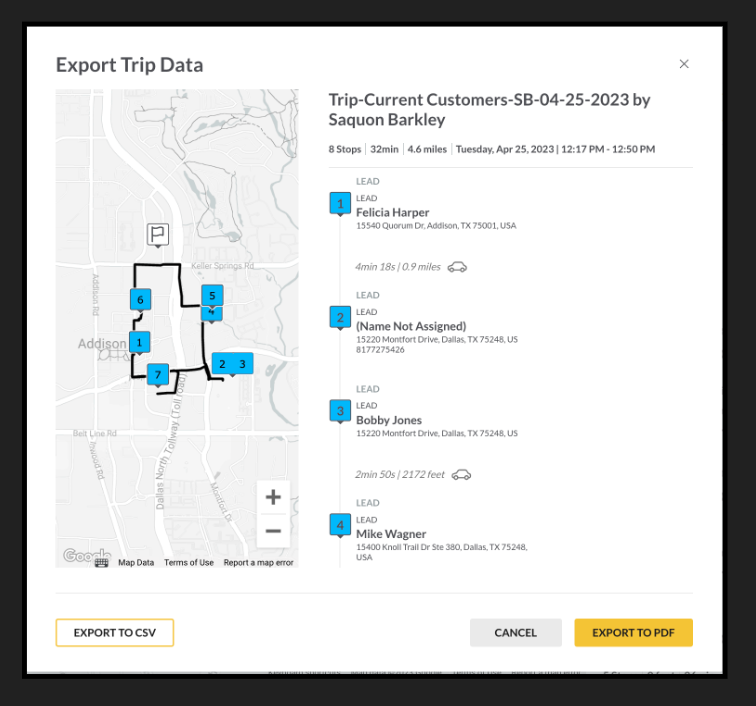Select the Mike Wagner stop name
Screen dimensions: 756x706
point(391,534)
